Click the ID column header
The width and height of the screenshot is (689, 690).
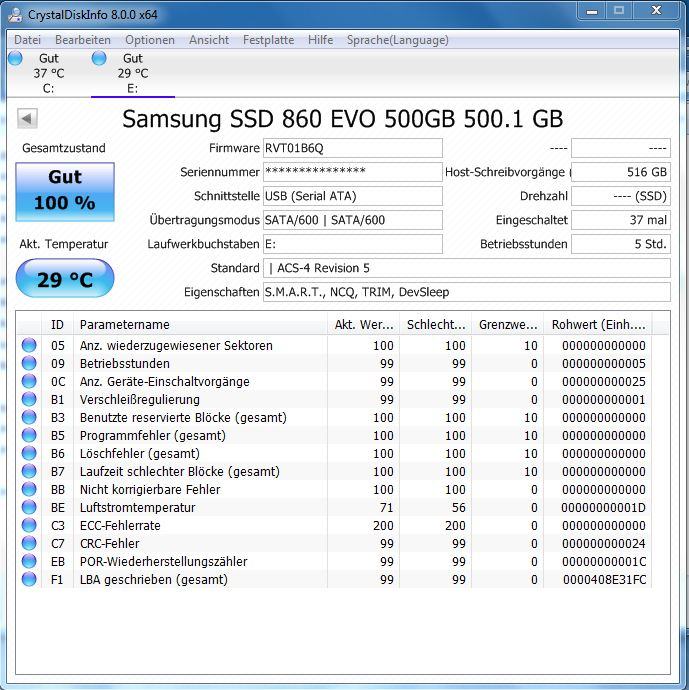[x=57, y=325]
